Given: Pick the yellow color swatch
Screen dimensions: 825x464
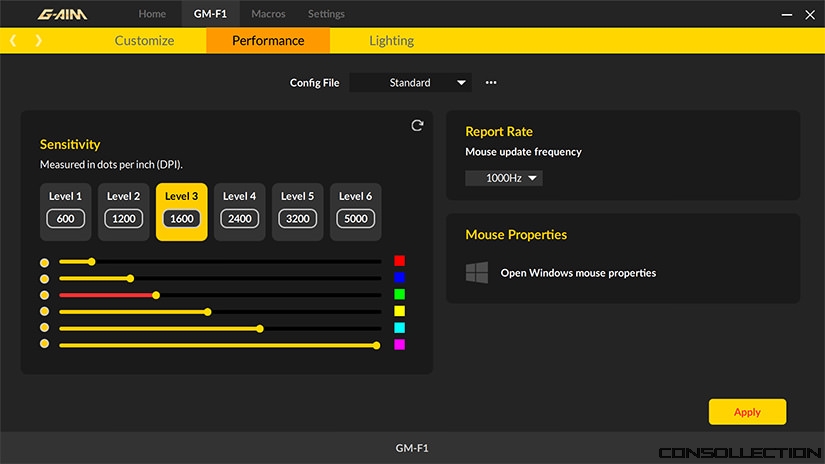Looking at the screenshot, I should coord(399,311).
